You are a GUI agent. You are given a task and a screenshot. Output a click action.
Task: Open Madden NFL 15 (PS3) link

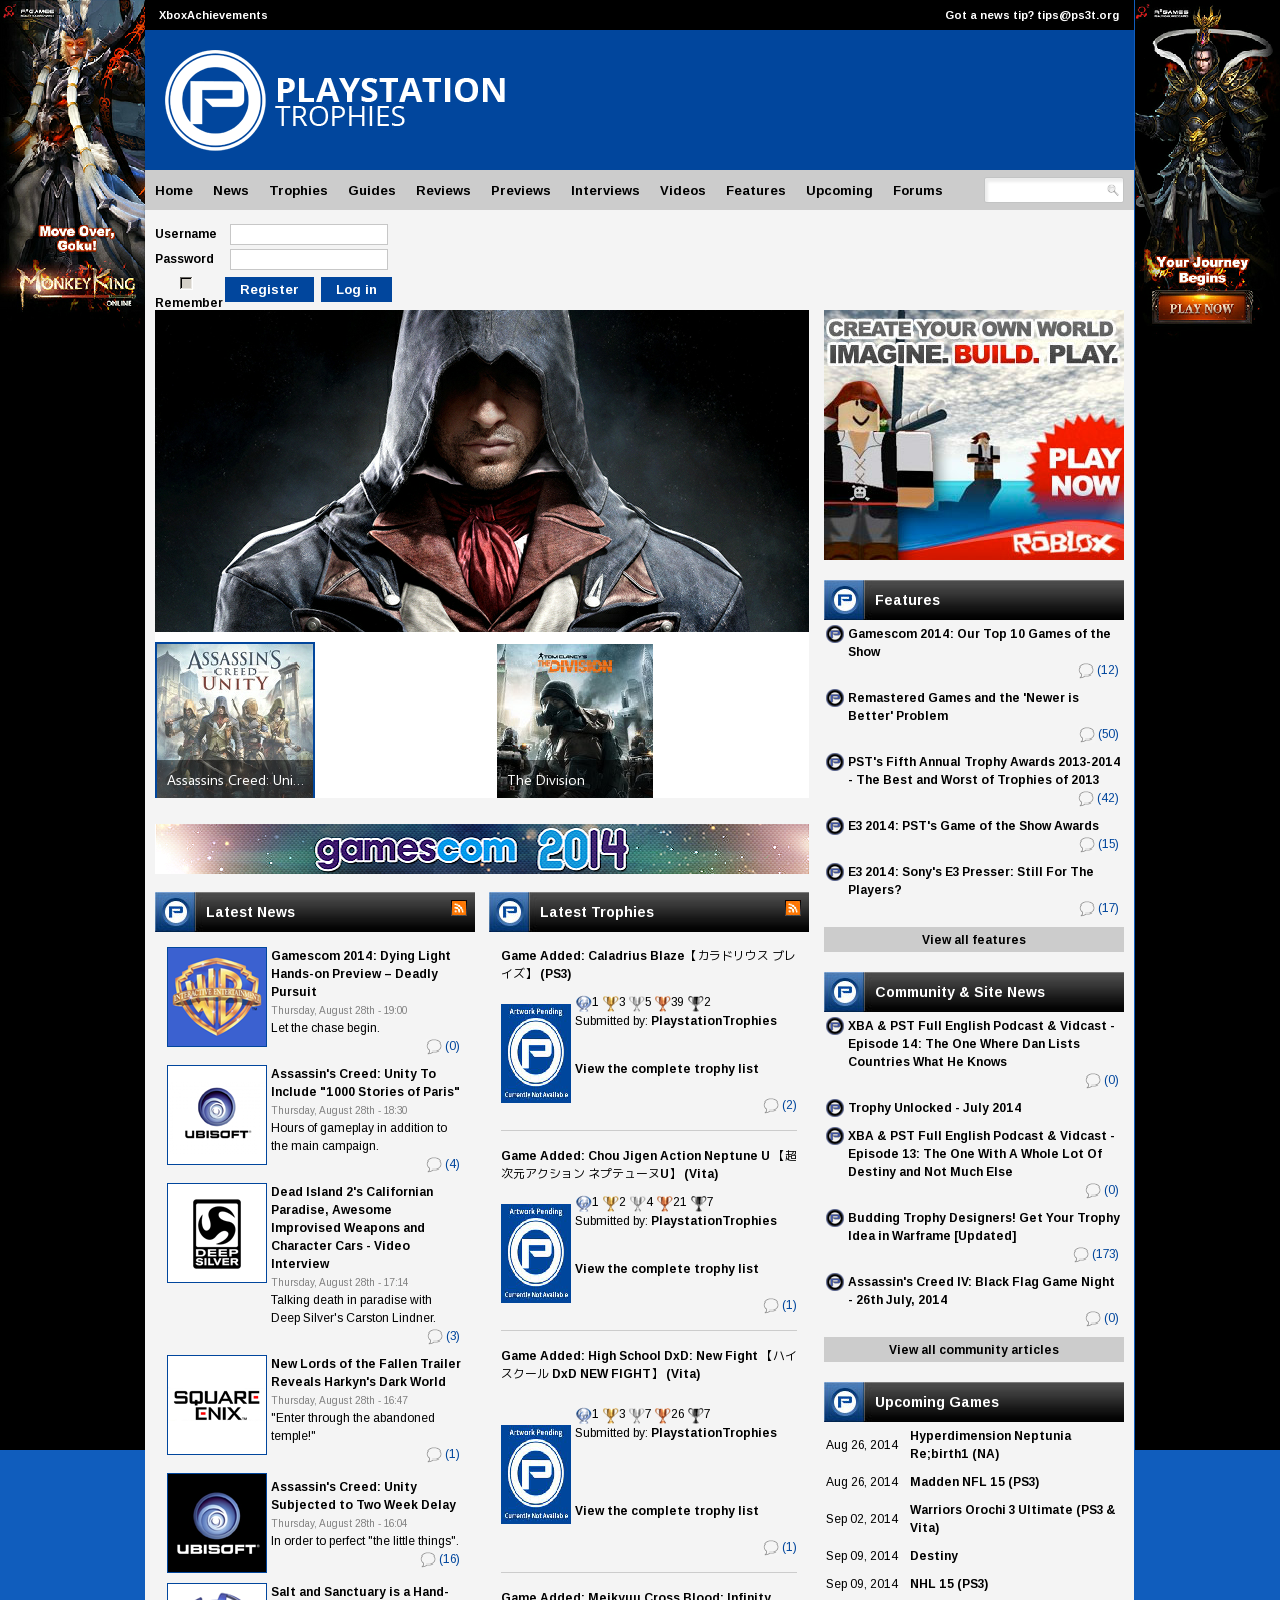click(975, 1482)
